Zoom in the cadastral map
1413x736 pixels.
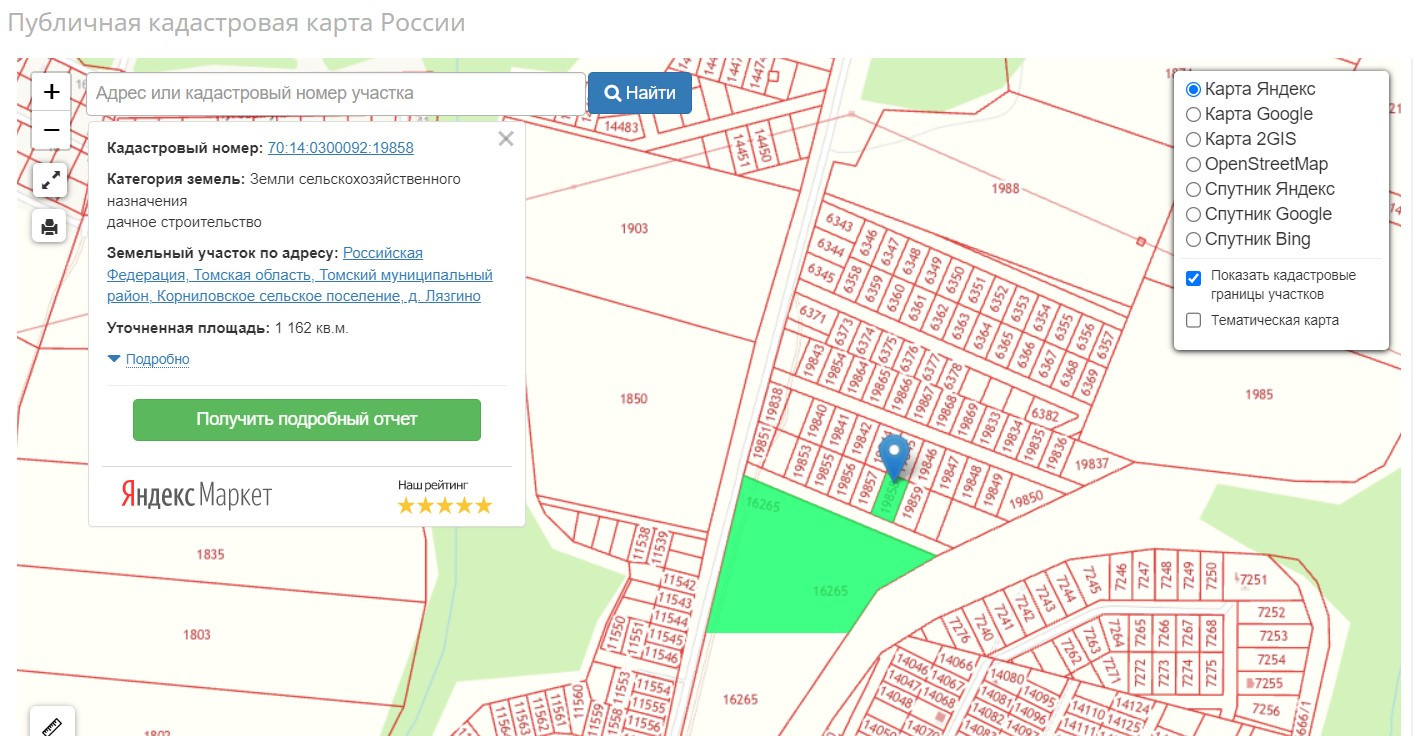click(x=52, y=92)
